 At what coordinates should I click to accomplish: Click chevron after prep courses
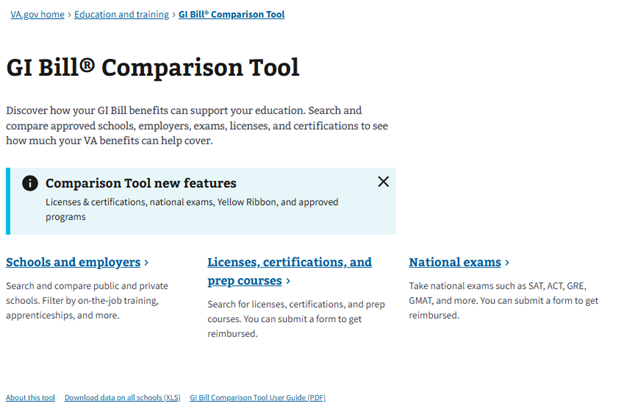tap(288, 281)
